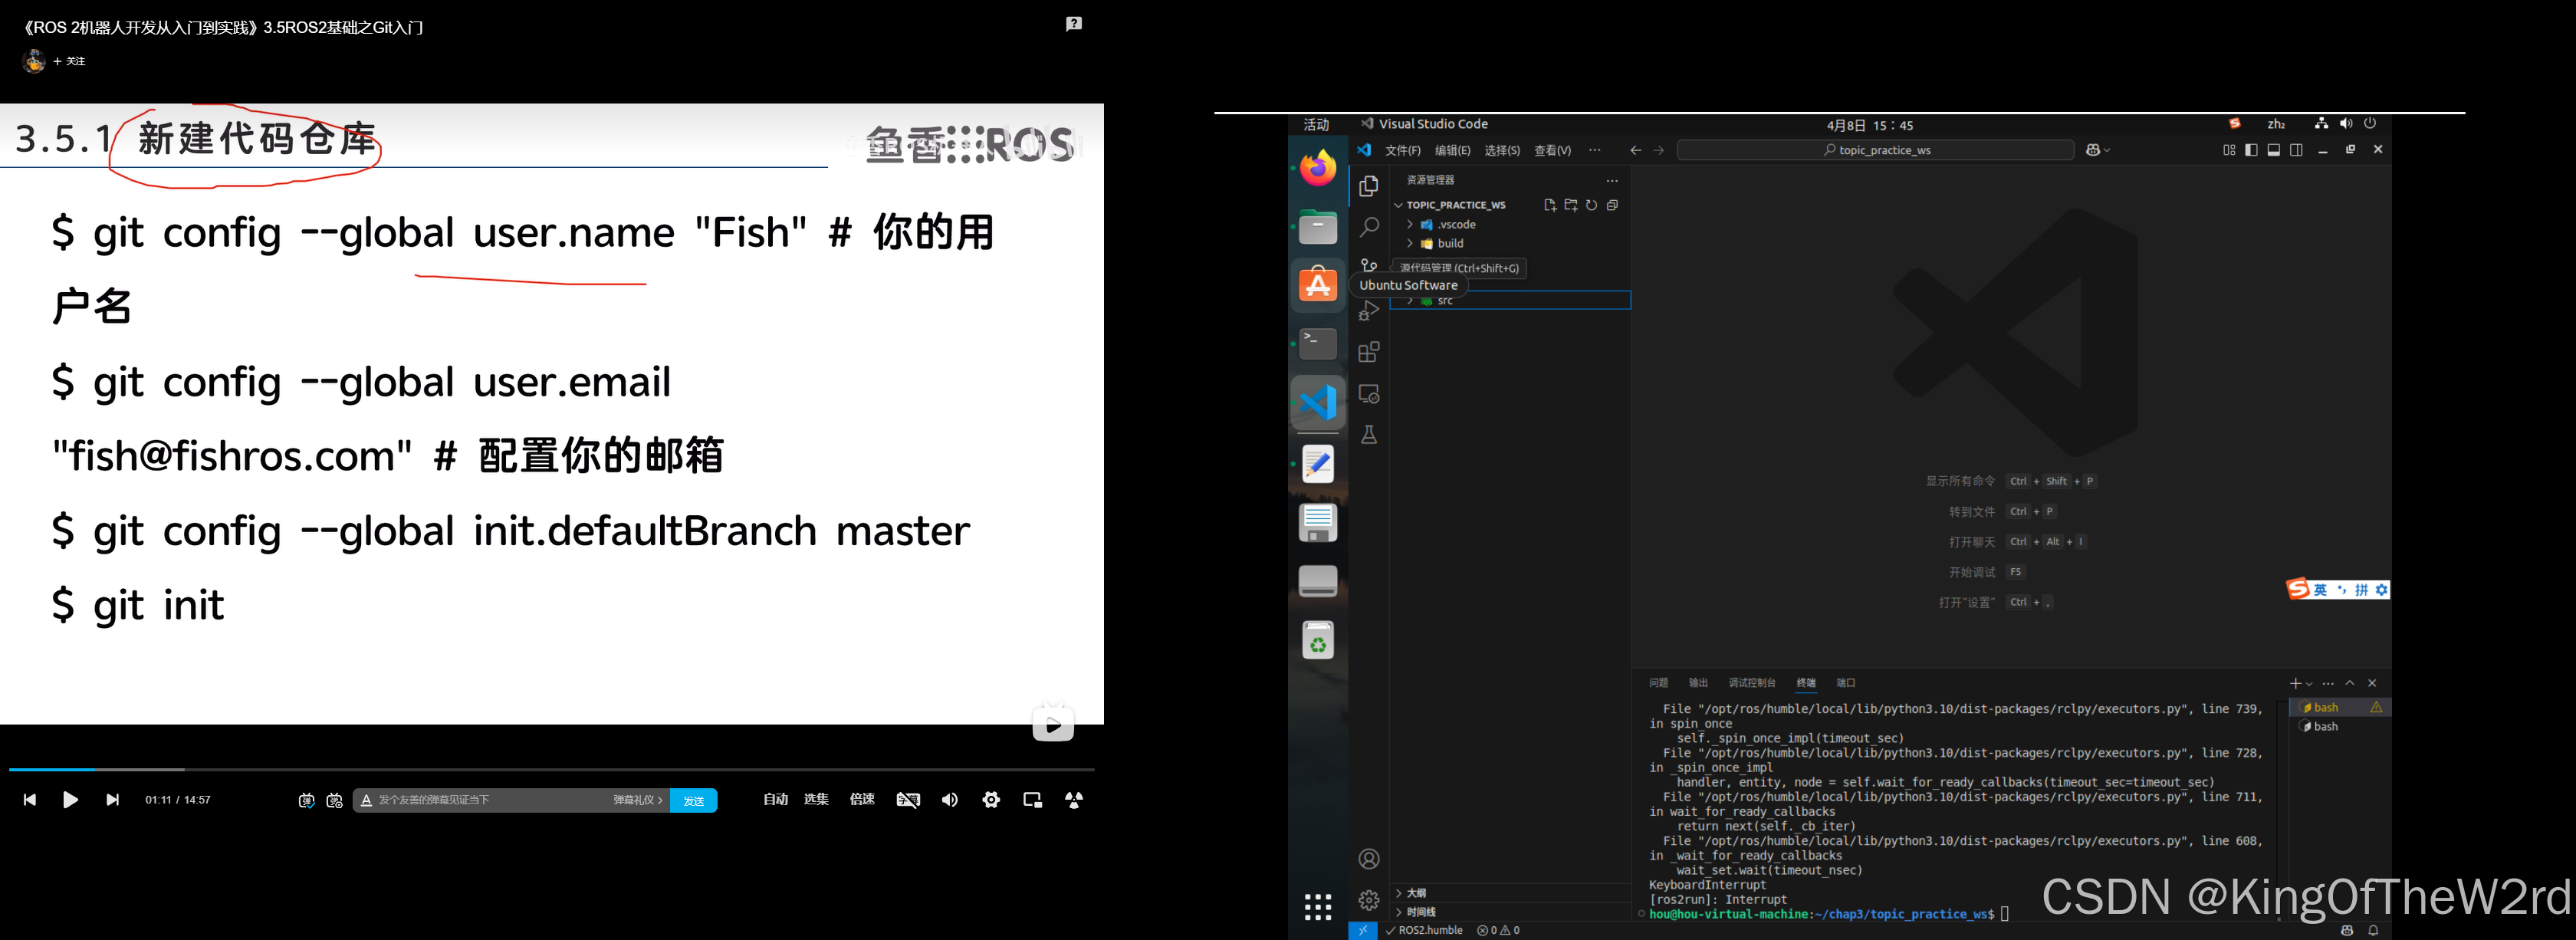
Task: Toggle the VS Code primary sidebar layout
Action: [2251, 150]
